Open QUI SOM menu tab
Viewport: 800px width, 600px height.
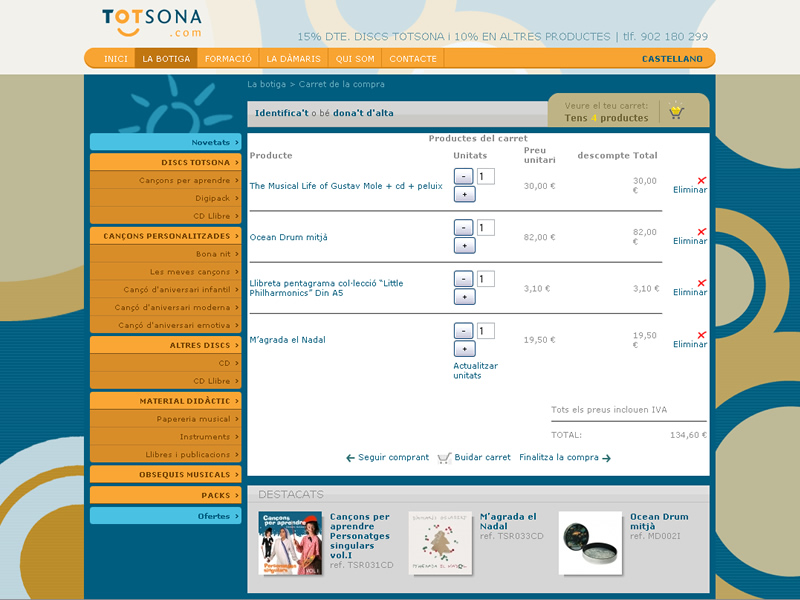pyautogui.click(x=355, y=59)
